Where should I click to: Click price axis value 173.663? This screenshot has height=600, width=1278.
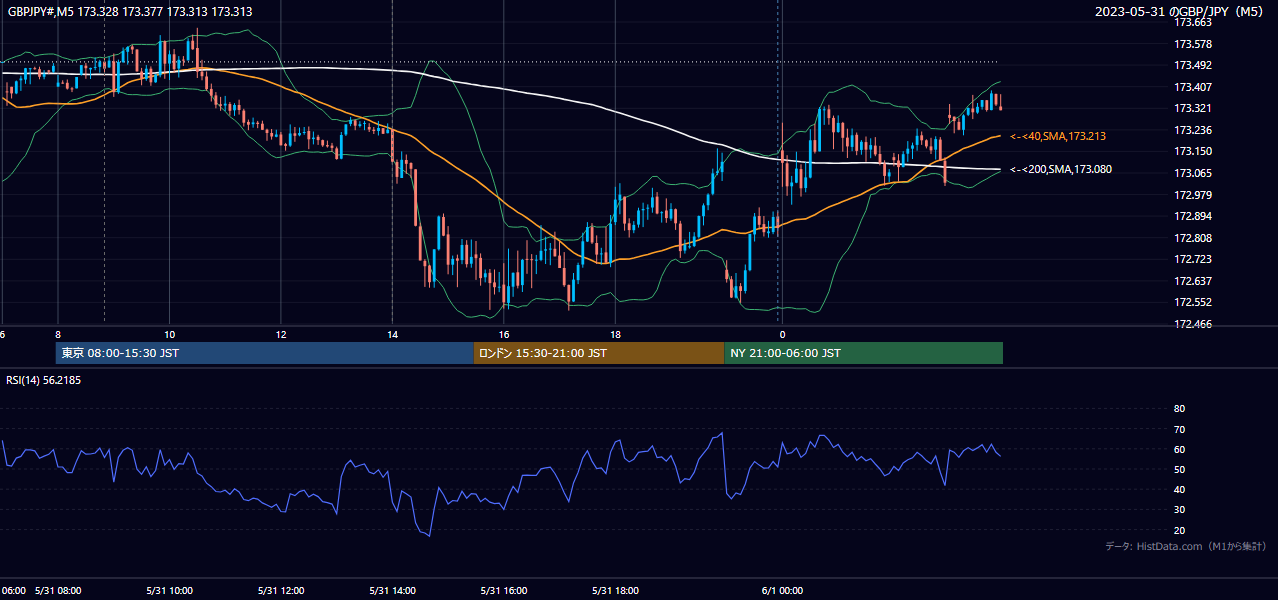[x=1193, y=22]
